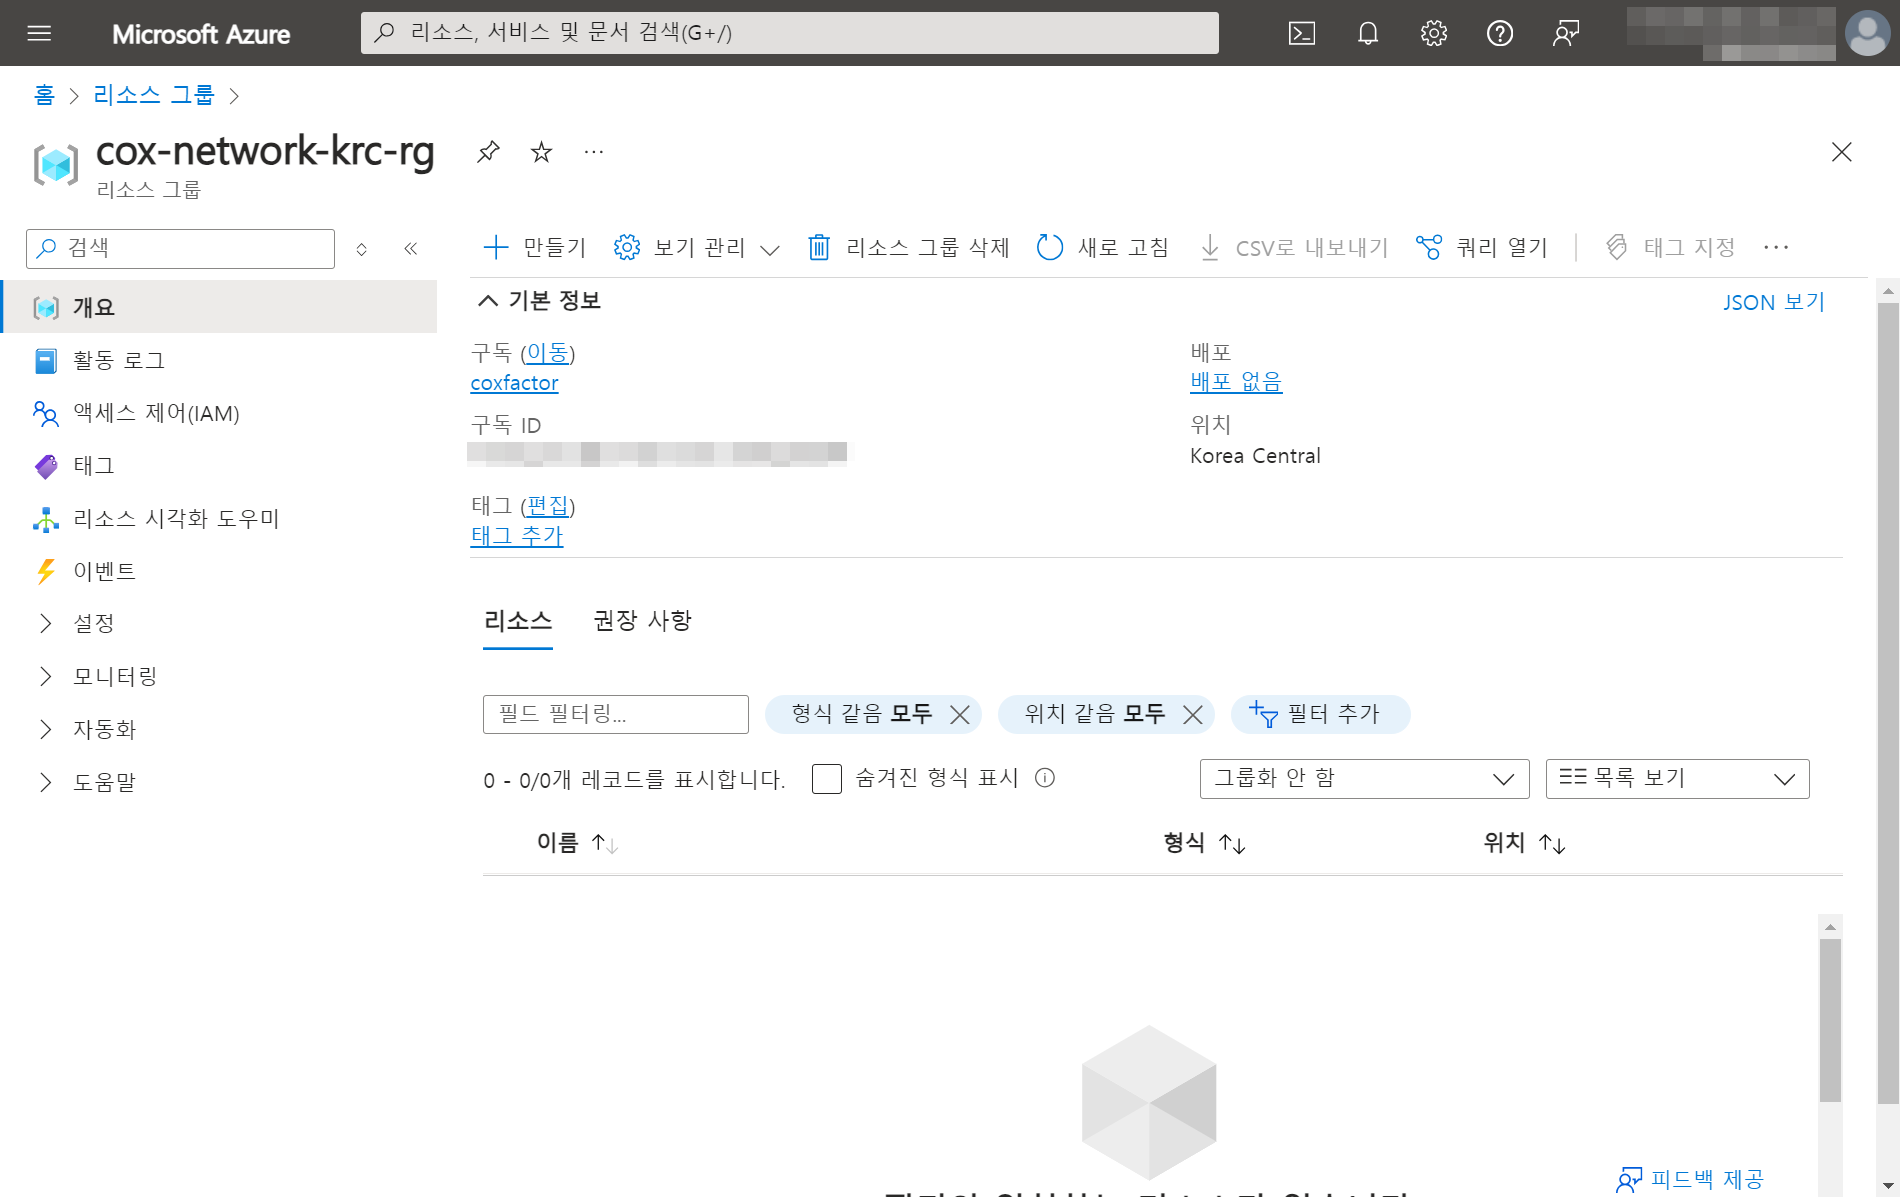Expand the 자동화 section
The width and height of the screenshot is (1900, 1197).
[219, 729]
